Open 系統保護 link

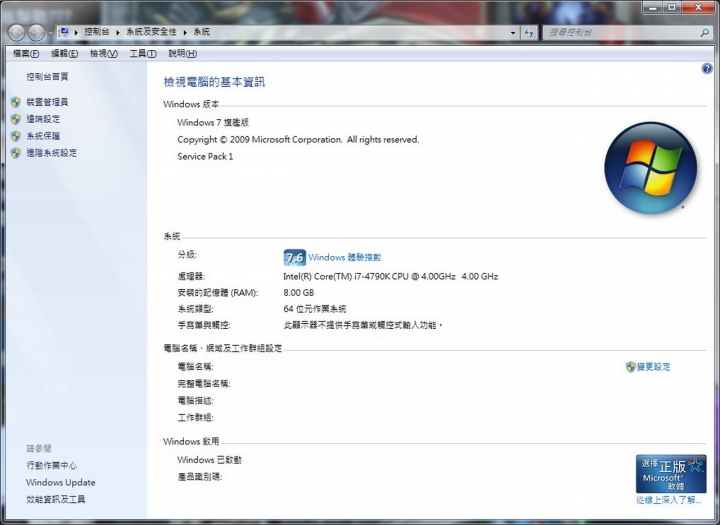click(43, 136)
